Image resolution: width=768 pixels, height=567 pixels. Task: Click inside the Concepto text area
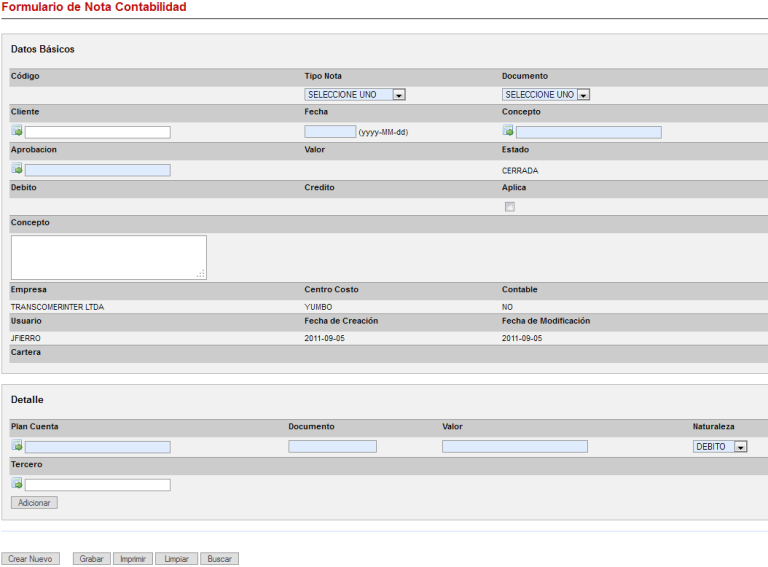[108, 257]
